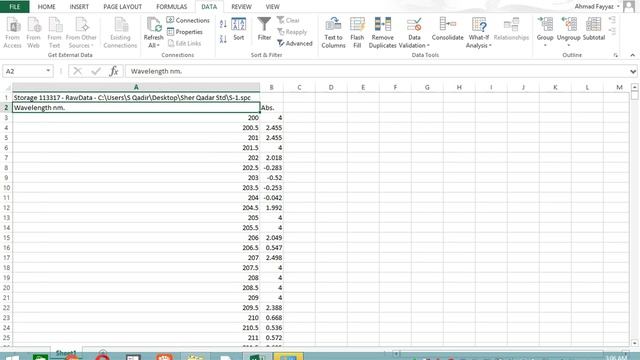Sort Z to A descending

223,39
